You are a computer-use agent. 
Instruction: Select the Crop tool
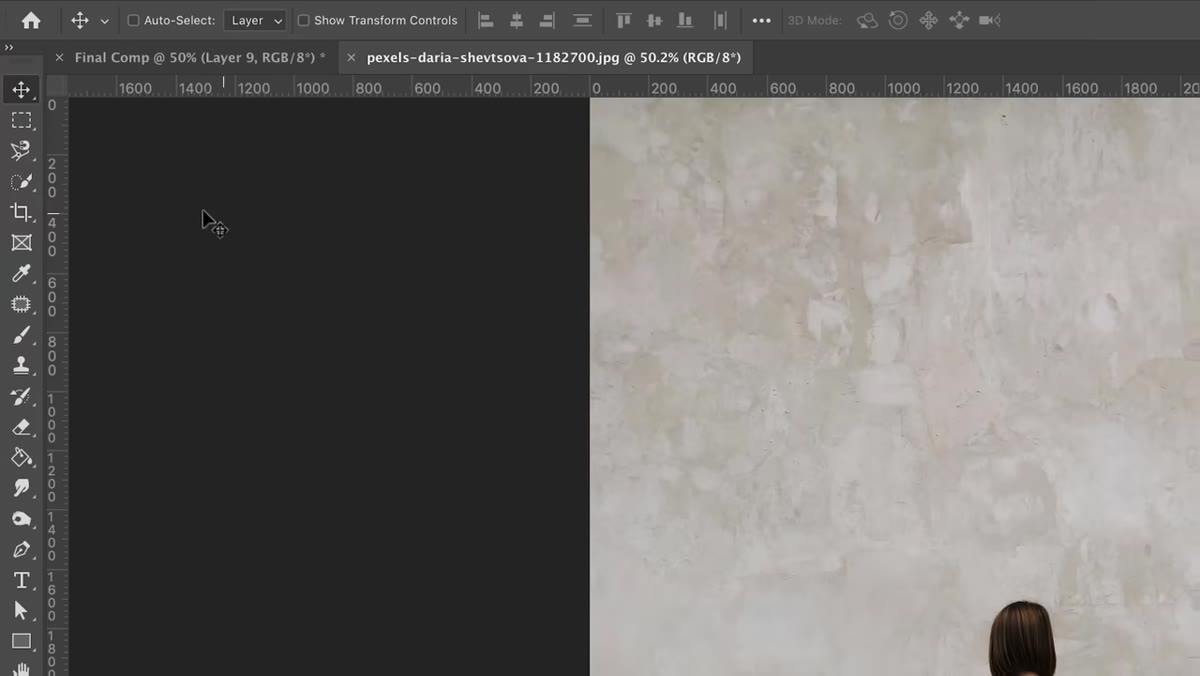click(x=21, y=212)
